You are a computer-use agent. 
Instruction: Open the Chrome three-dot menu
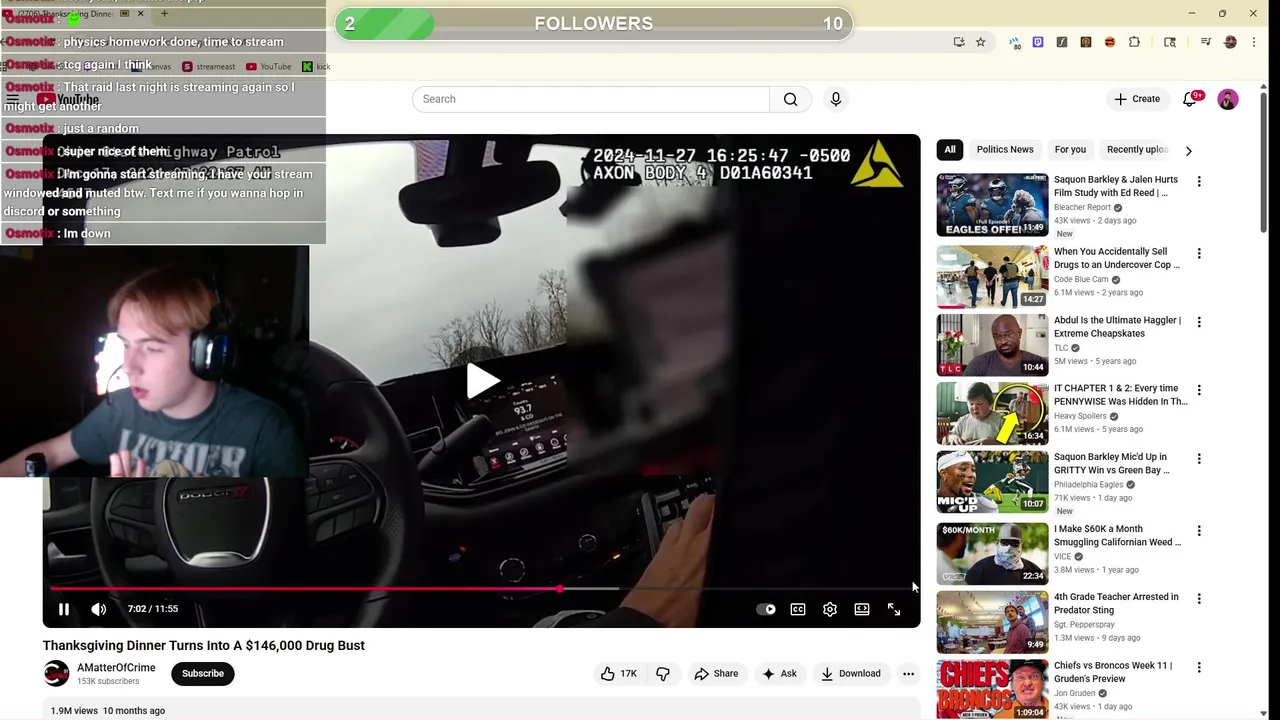tap(1254, 42)
